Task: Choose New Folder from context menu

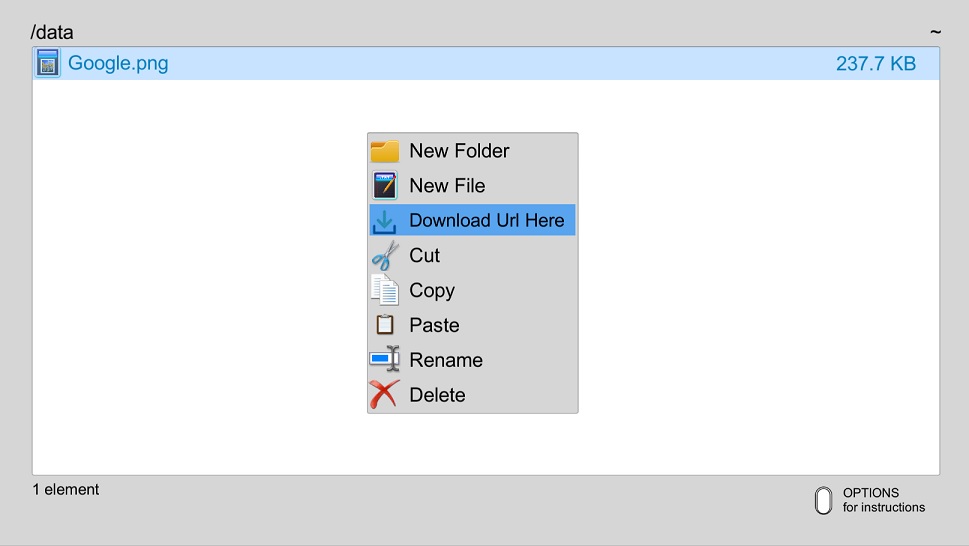Action: pyautogui.click(x=473, y=151)
